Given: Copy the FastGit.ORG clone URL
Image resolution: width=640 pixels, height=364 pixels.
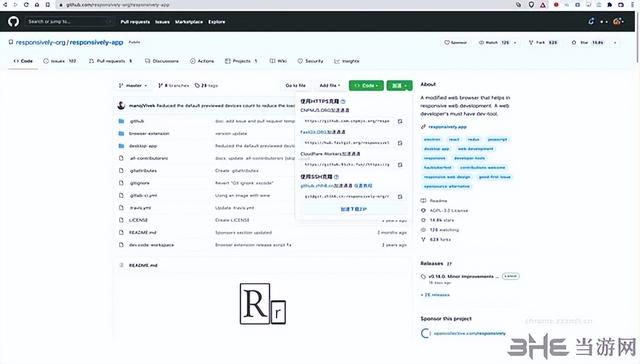Looking at the screenshot, I should tap(400, 143).
